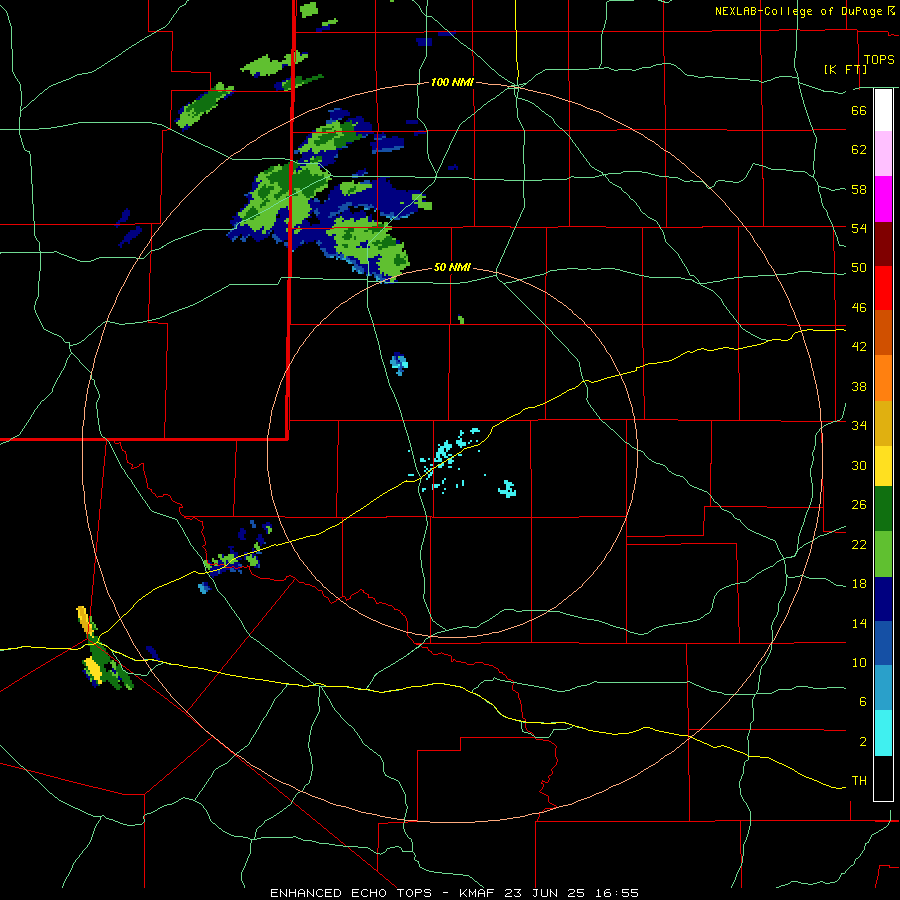Click the legend value 22
900x900 pixels.
[x=859, y=544]
